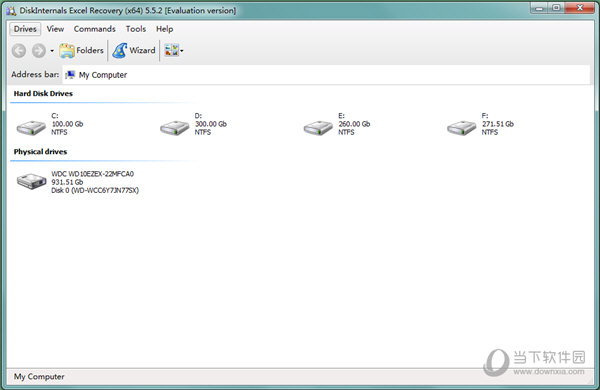Click the E: 260.00 Gb label
Screen dimensions: 600x390
(354, 124)
